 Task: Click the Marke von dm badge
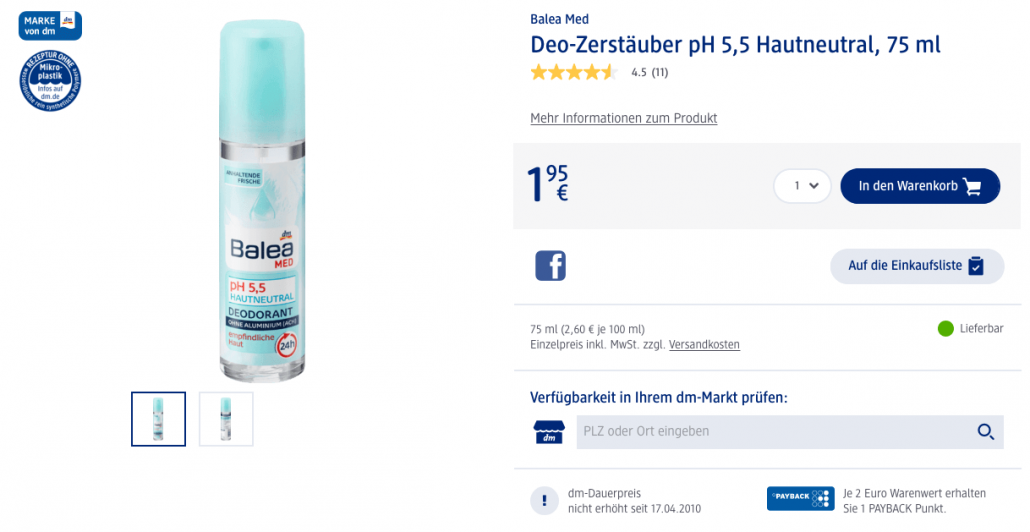click(x=50, y=26)
